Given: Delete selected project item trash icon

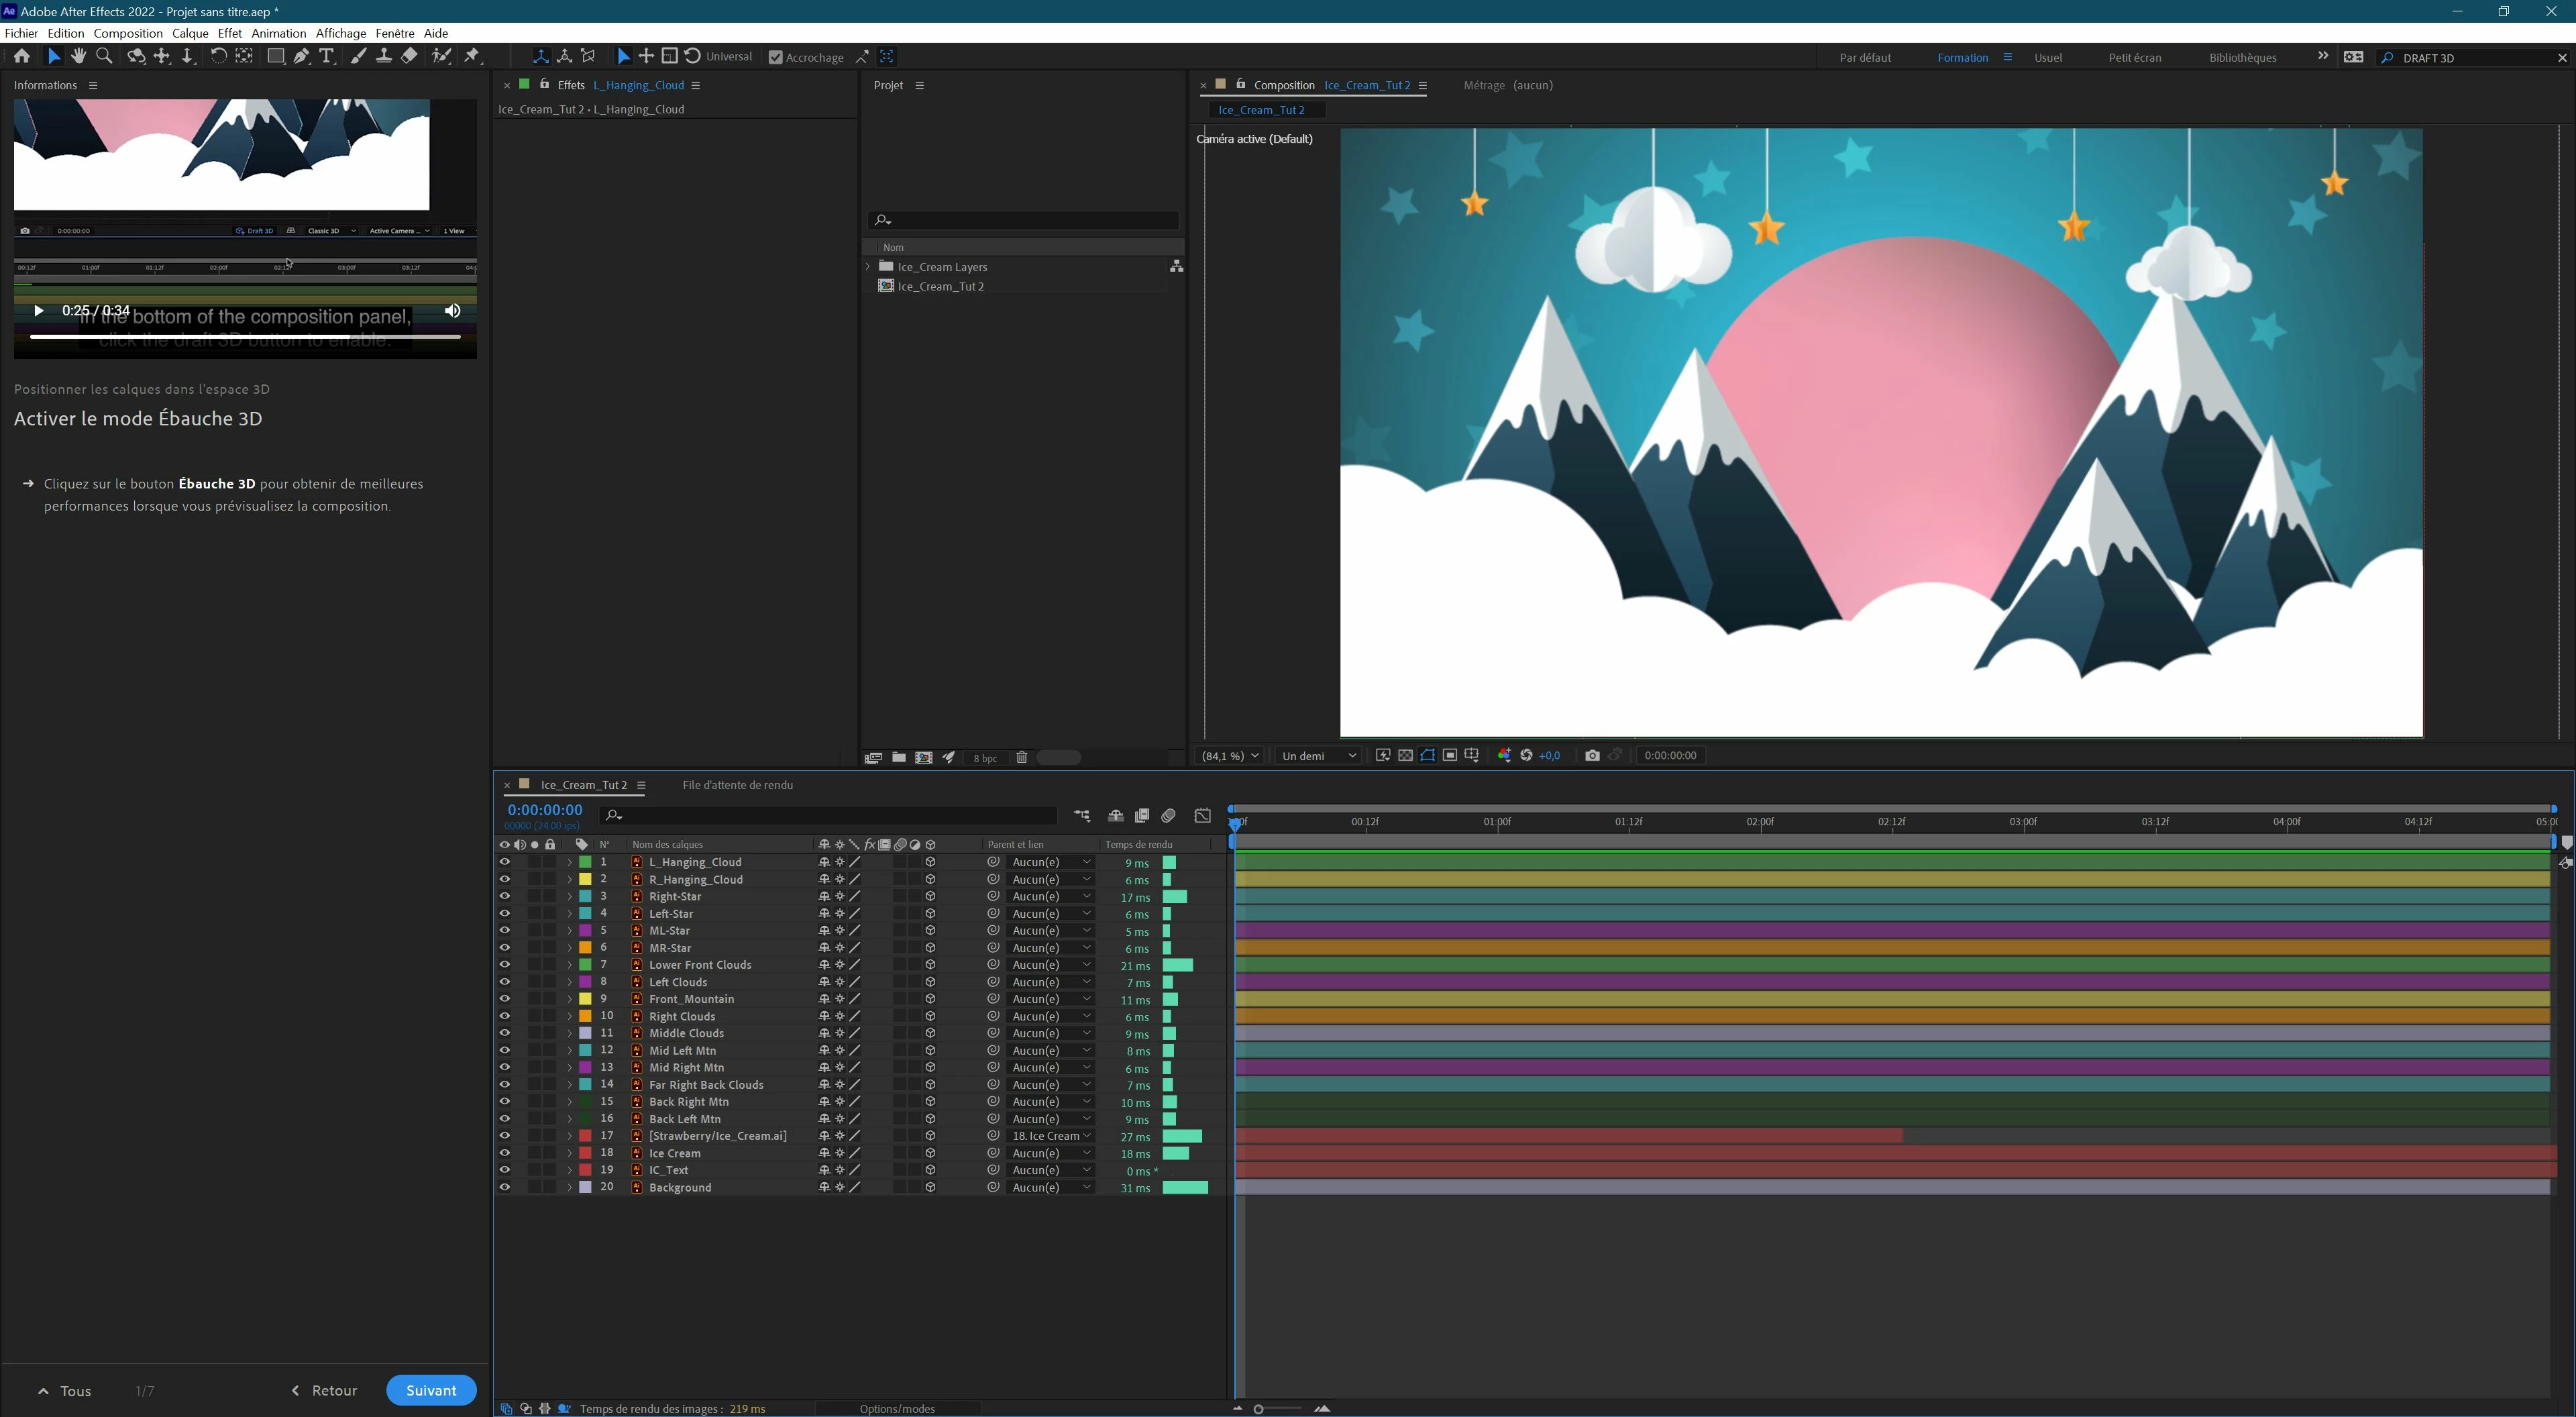Looking at the screenshot, I should 1021,757.
